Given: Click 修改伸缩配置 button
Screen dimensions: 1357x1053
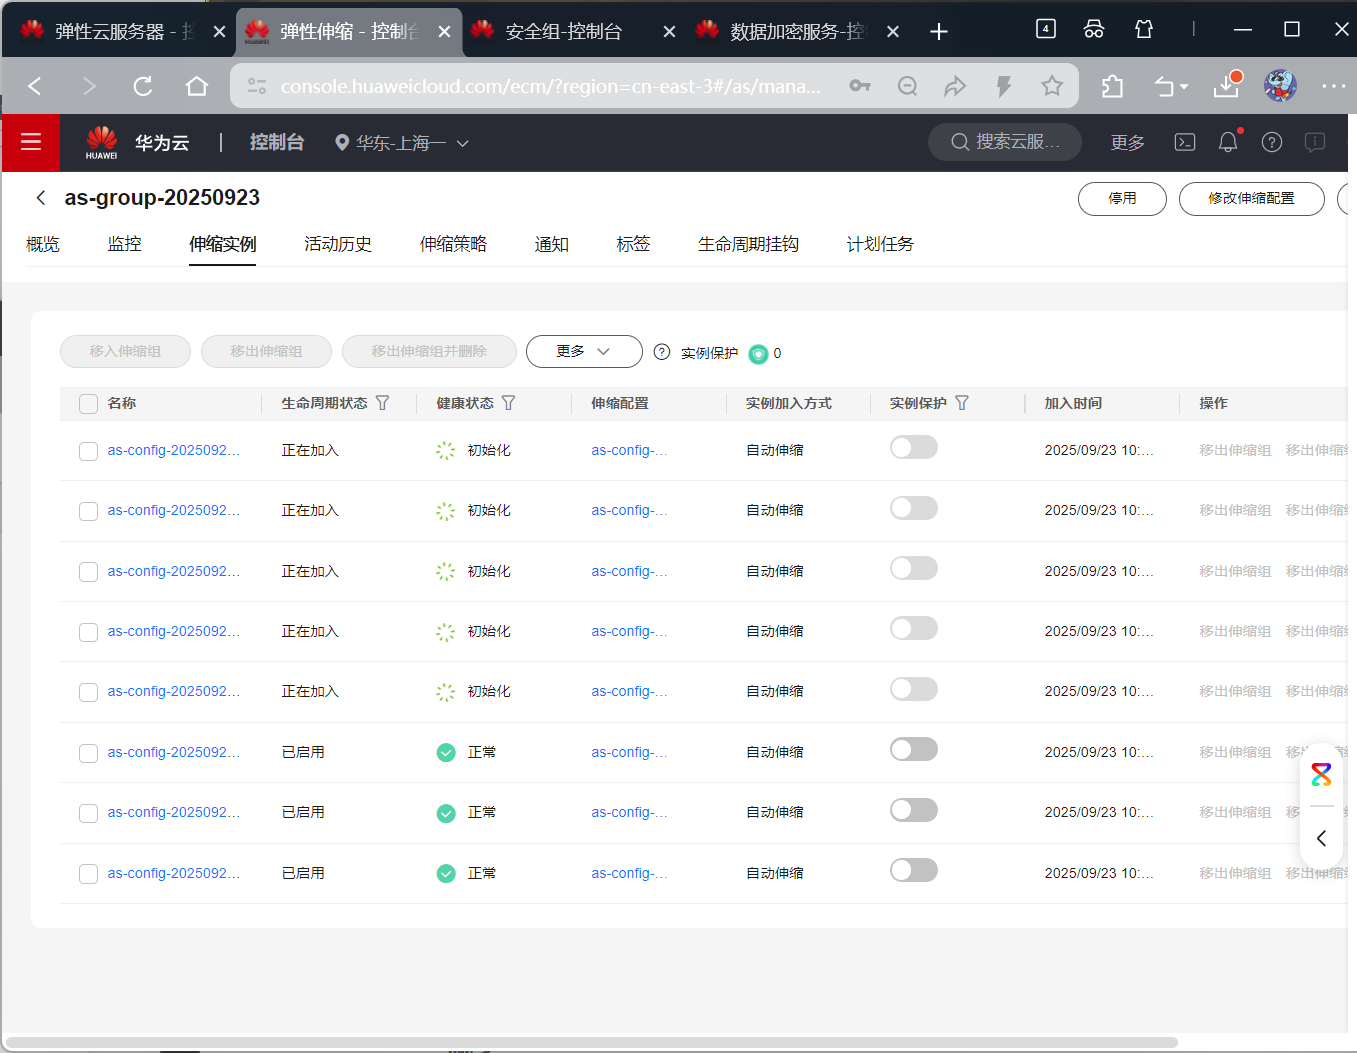Looking at the screenshot, I should click(x=1251, y=198).
